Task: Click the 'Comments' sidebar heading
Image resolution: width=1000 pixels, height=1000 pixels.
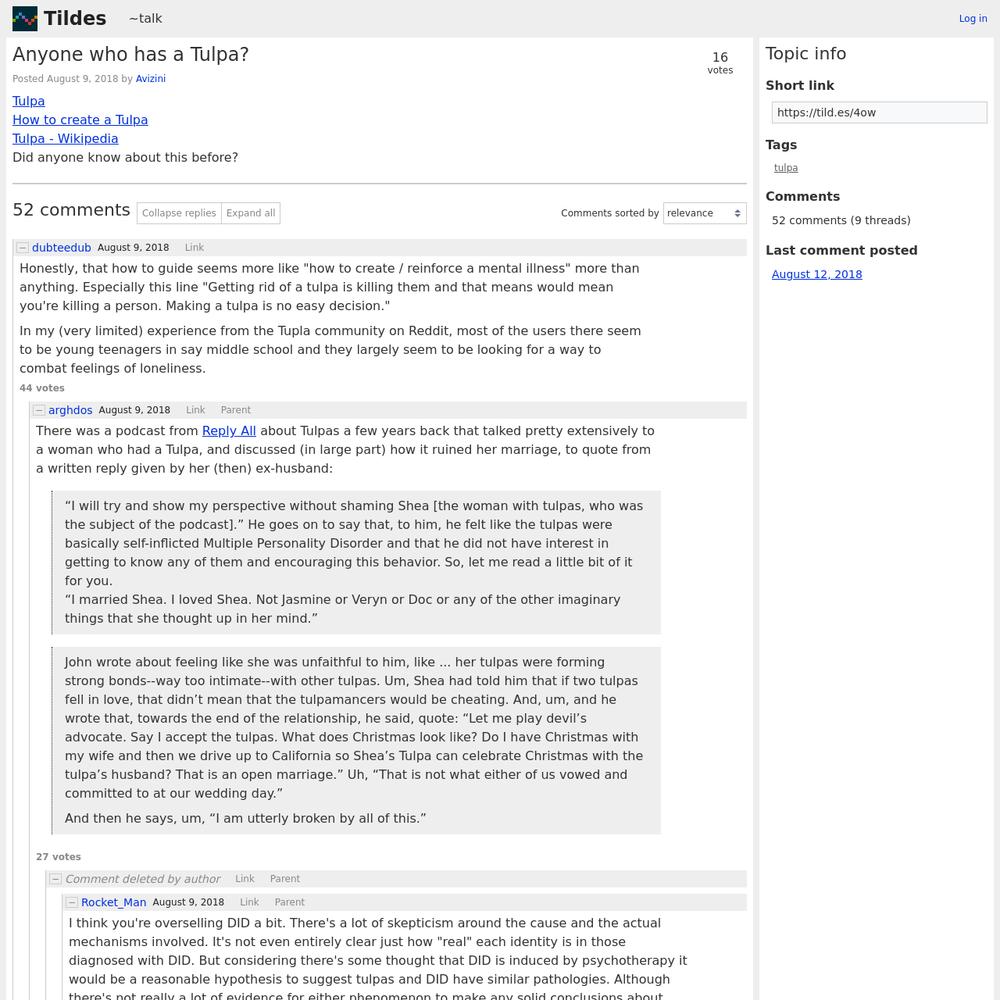Action: [803, 196]
